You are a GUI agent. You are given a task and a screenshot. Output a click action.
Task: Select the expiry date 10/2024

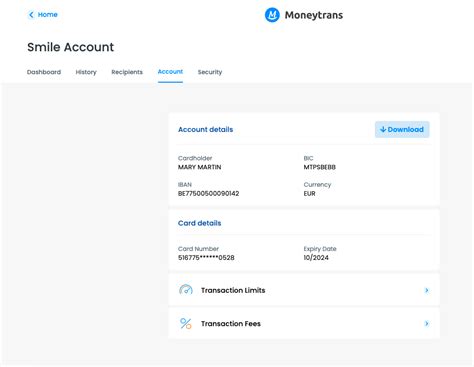point(316,257)
